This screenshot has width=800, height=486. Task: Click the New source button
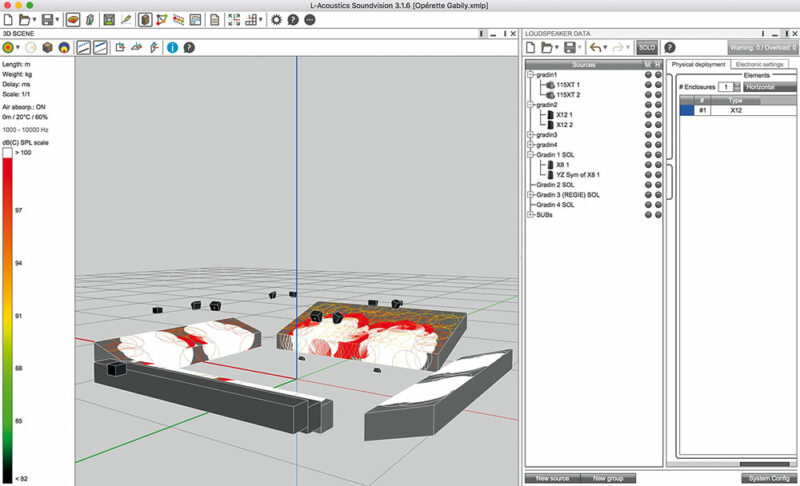click(552, 478)
